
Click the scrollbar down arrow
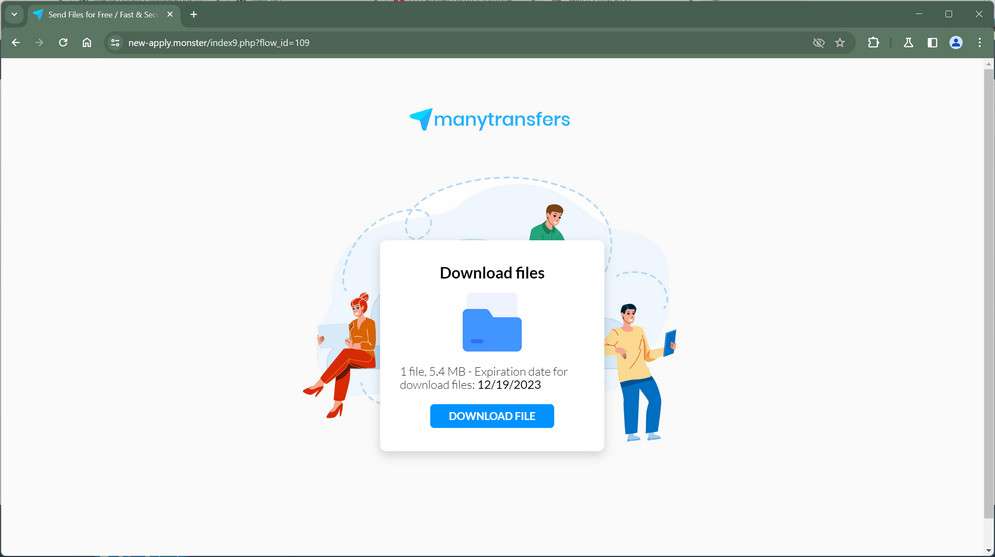click(x=989, y=551)
